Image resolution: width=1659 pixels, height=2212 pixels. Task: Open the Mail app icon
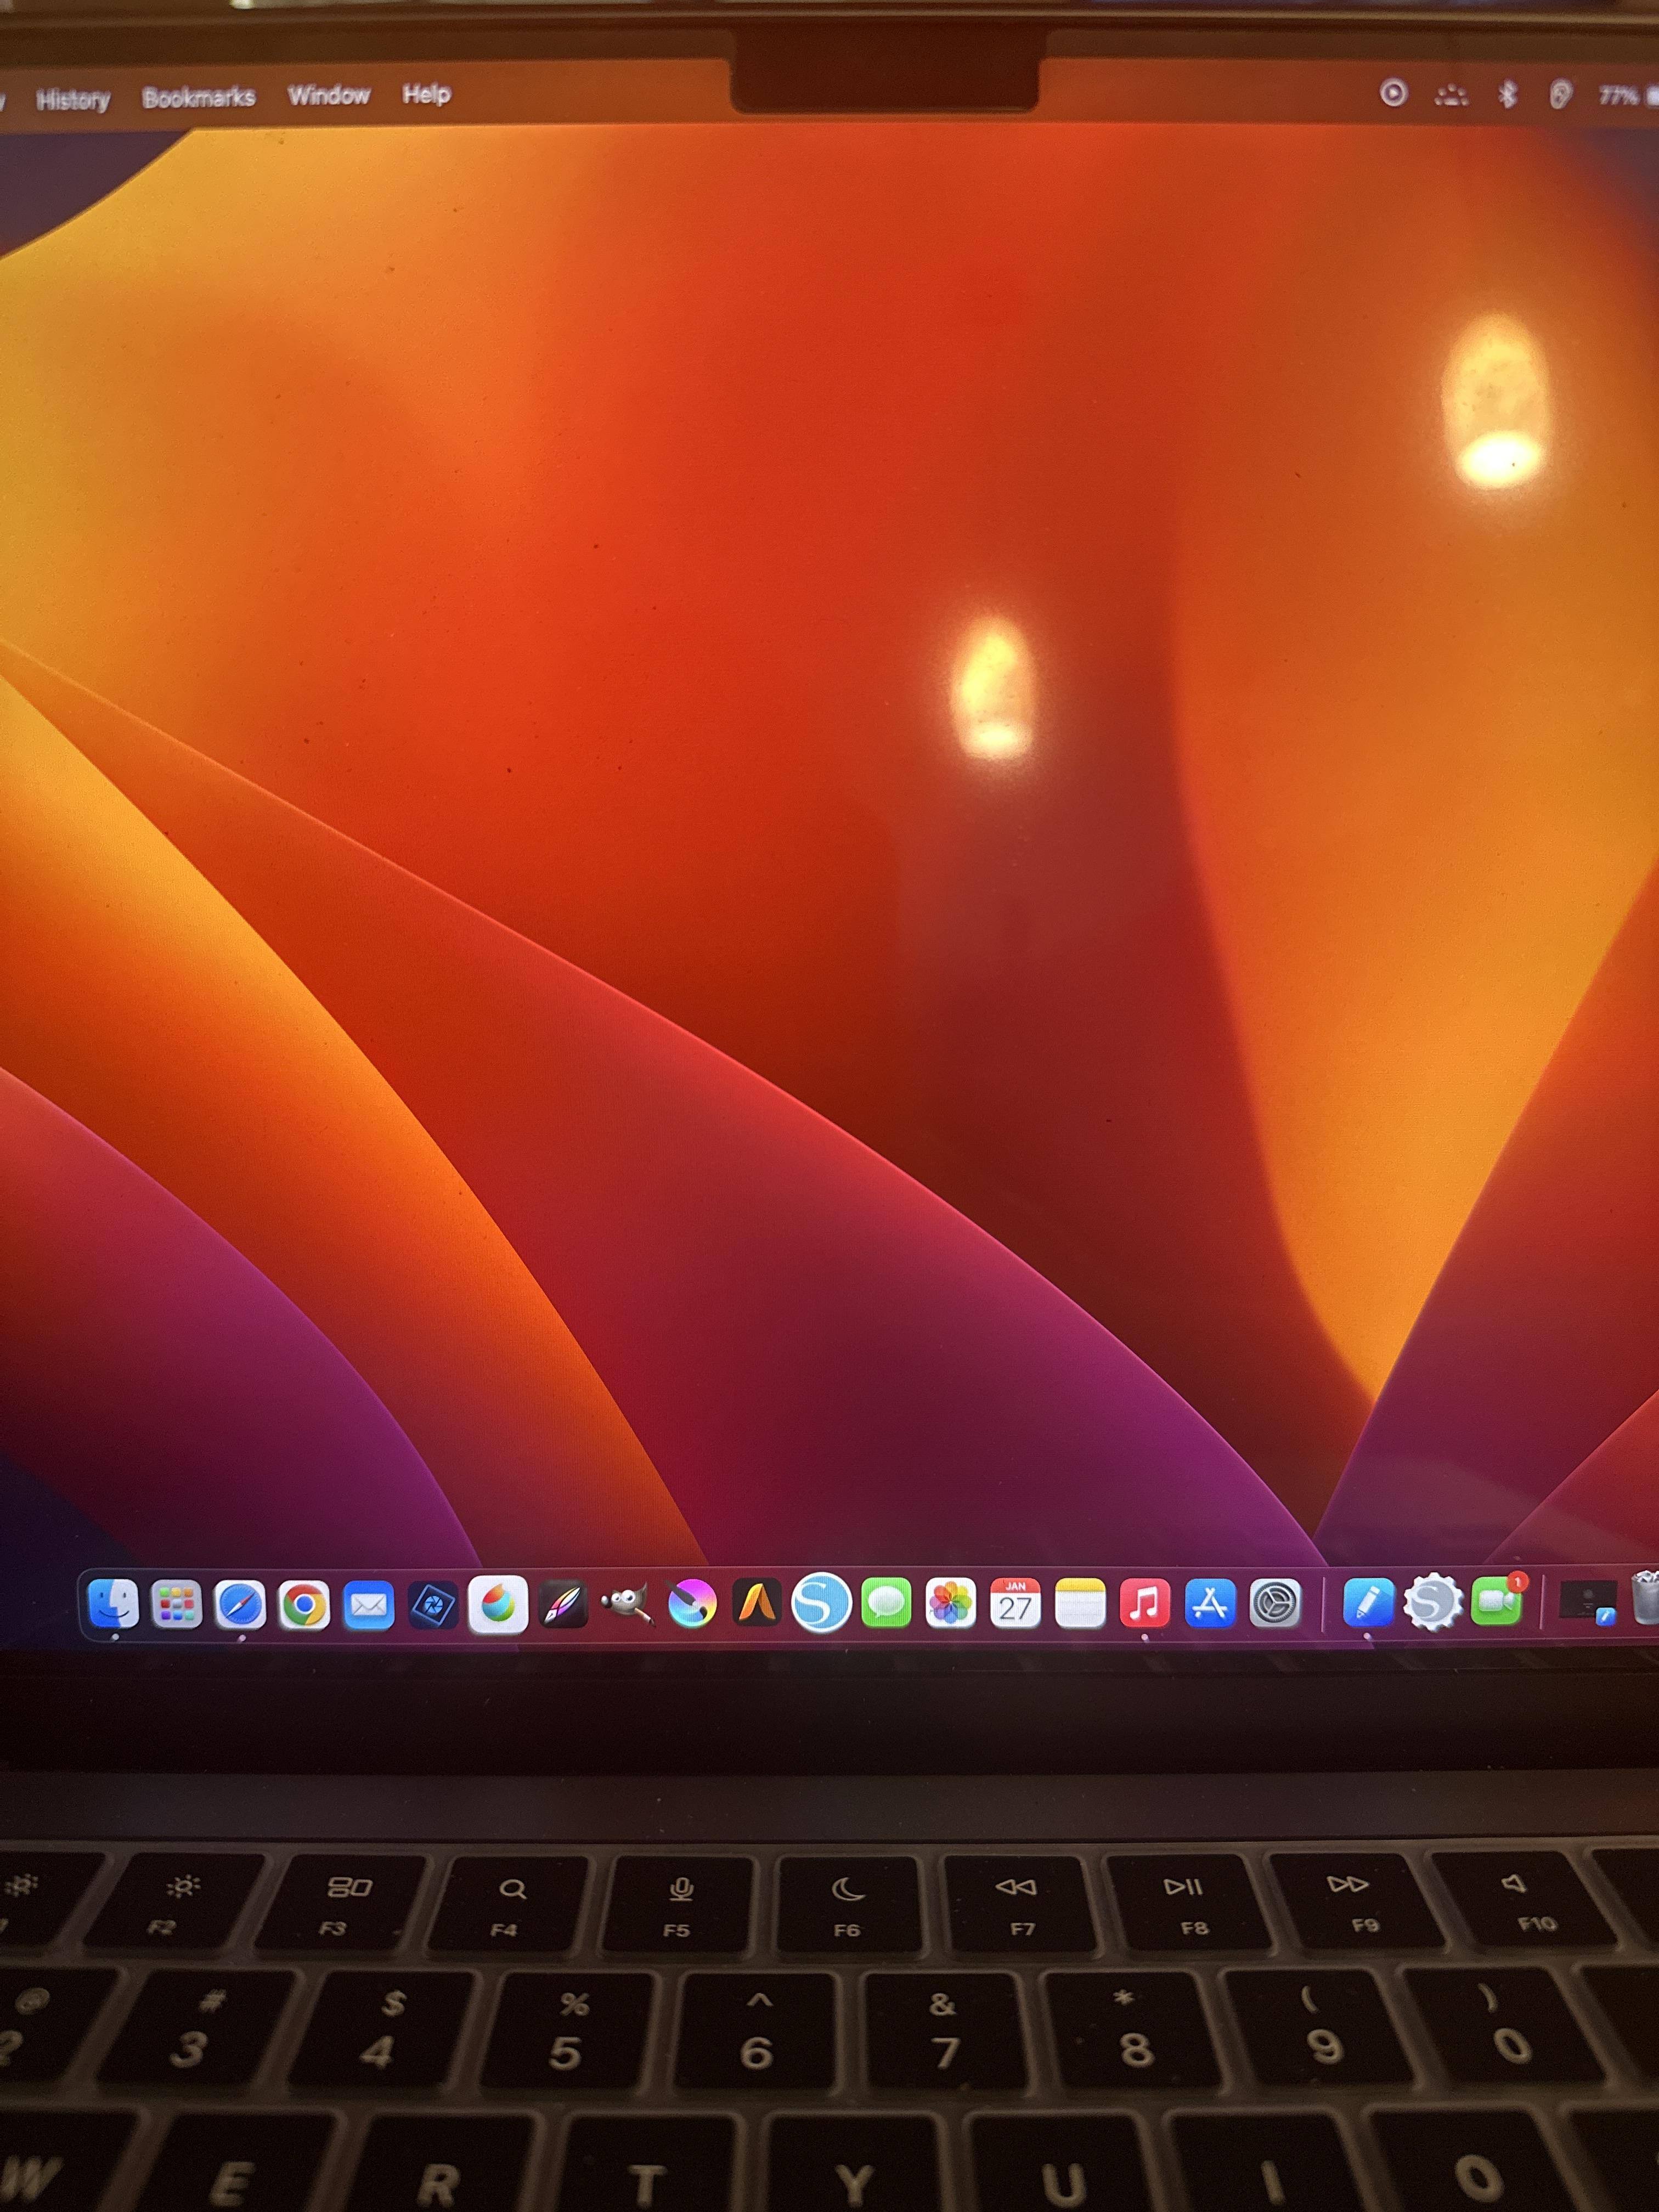point(368,1606)
